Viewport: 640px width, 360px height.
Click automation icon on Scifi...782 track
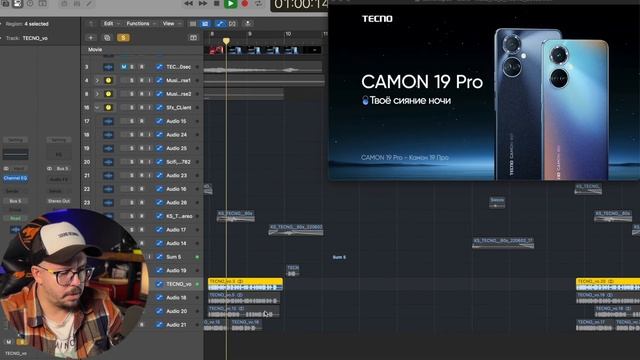pos(159,162)
